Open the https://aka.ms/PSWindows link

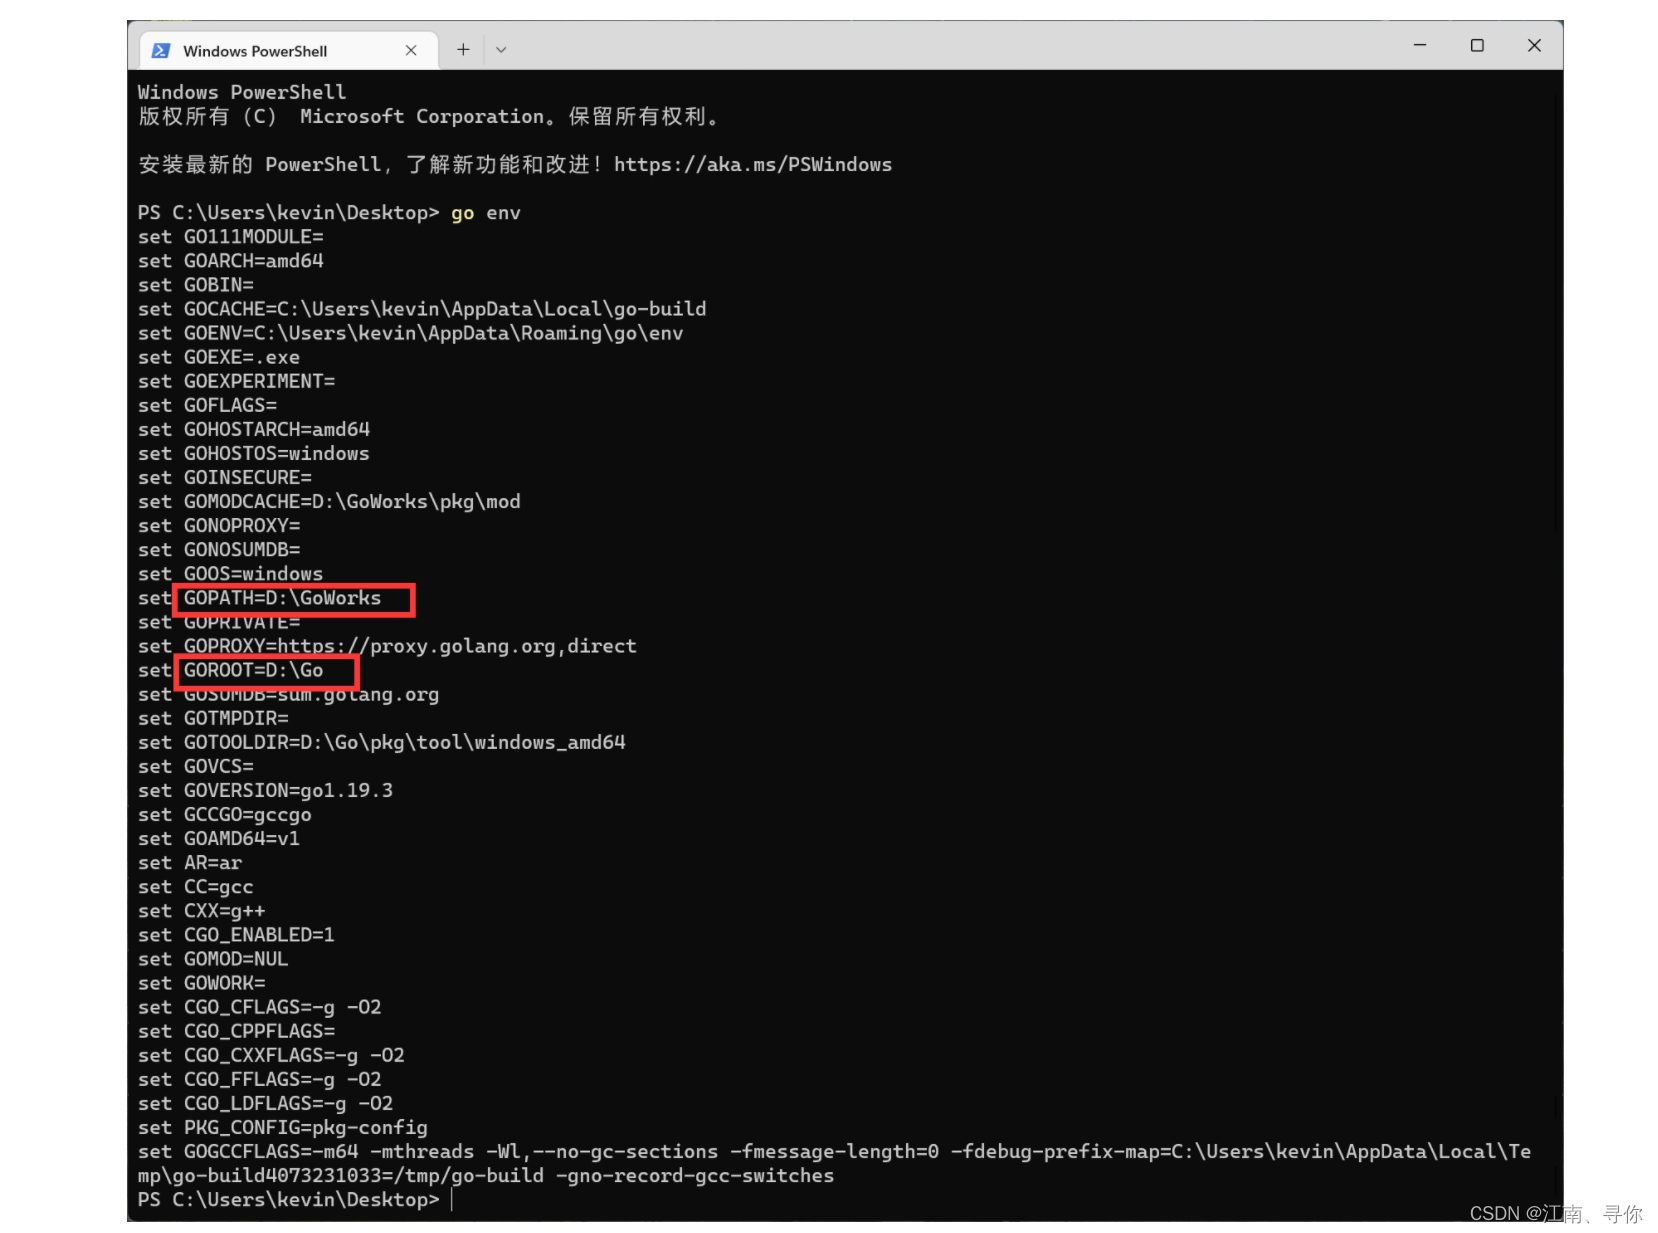click(x=753, y=165)
